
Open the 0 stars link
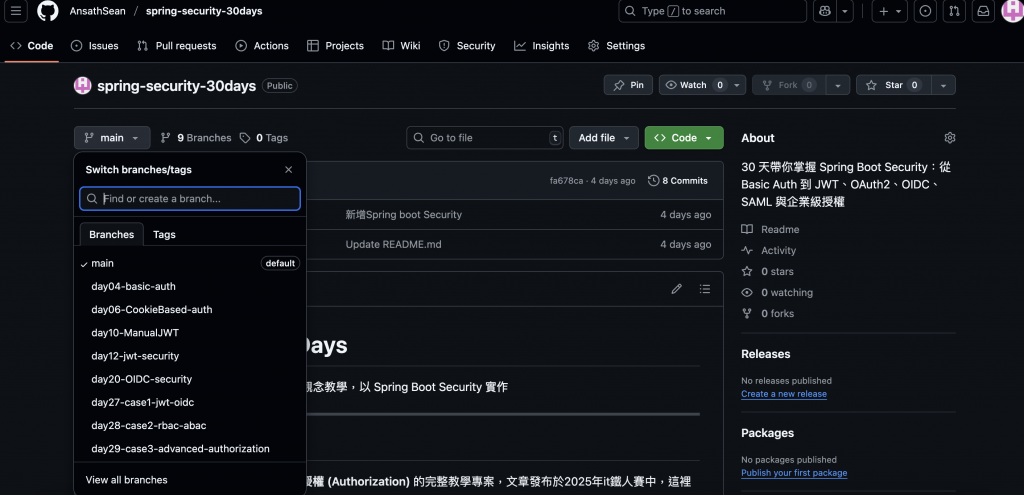click(x=768, y=272)
